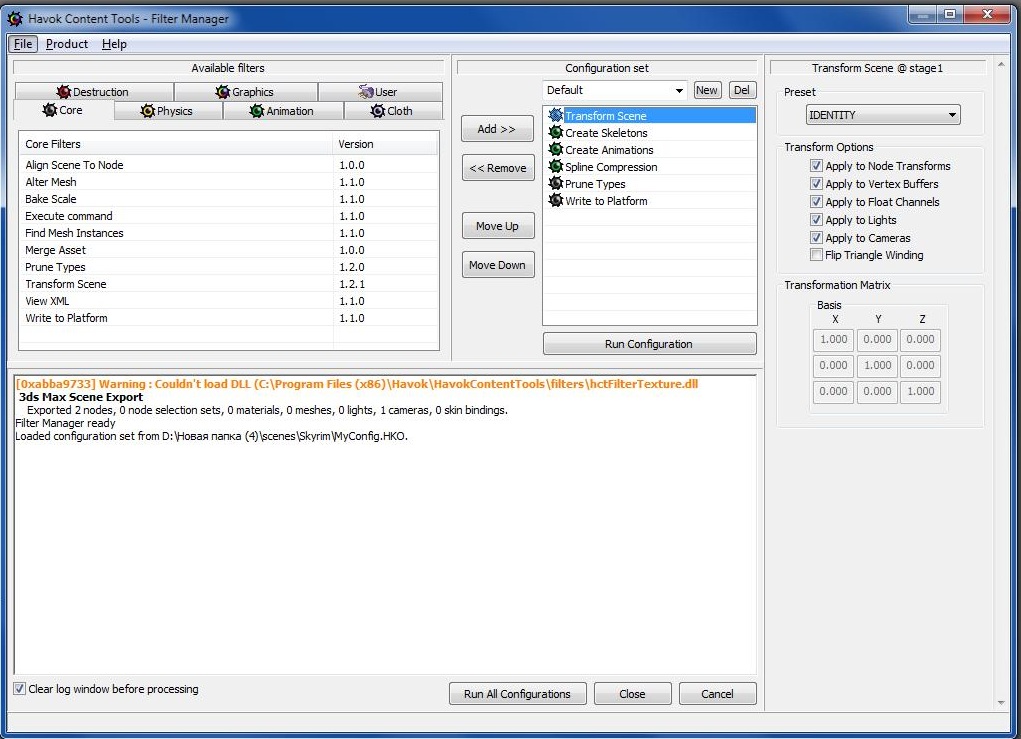The width and height of the screenshot is (1021, 739).
Task: Select Alter Mesh in Core Filters
Action: 229,182
